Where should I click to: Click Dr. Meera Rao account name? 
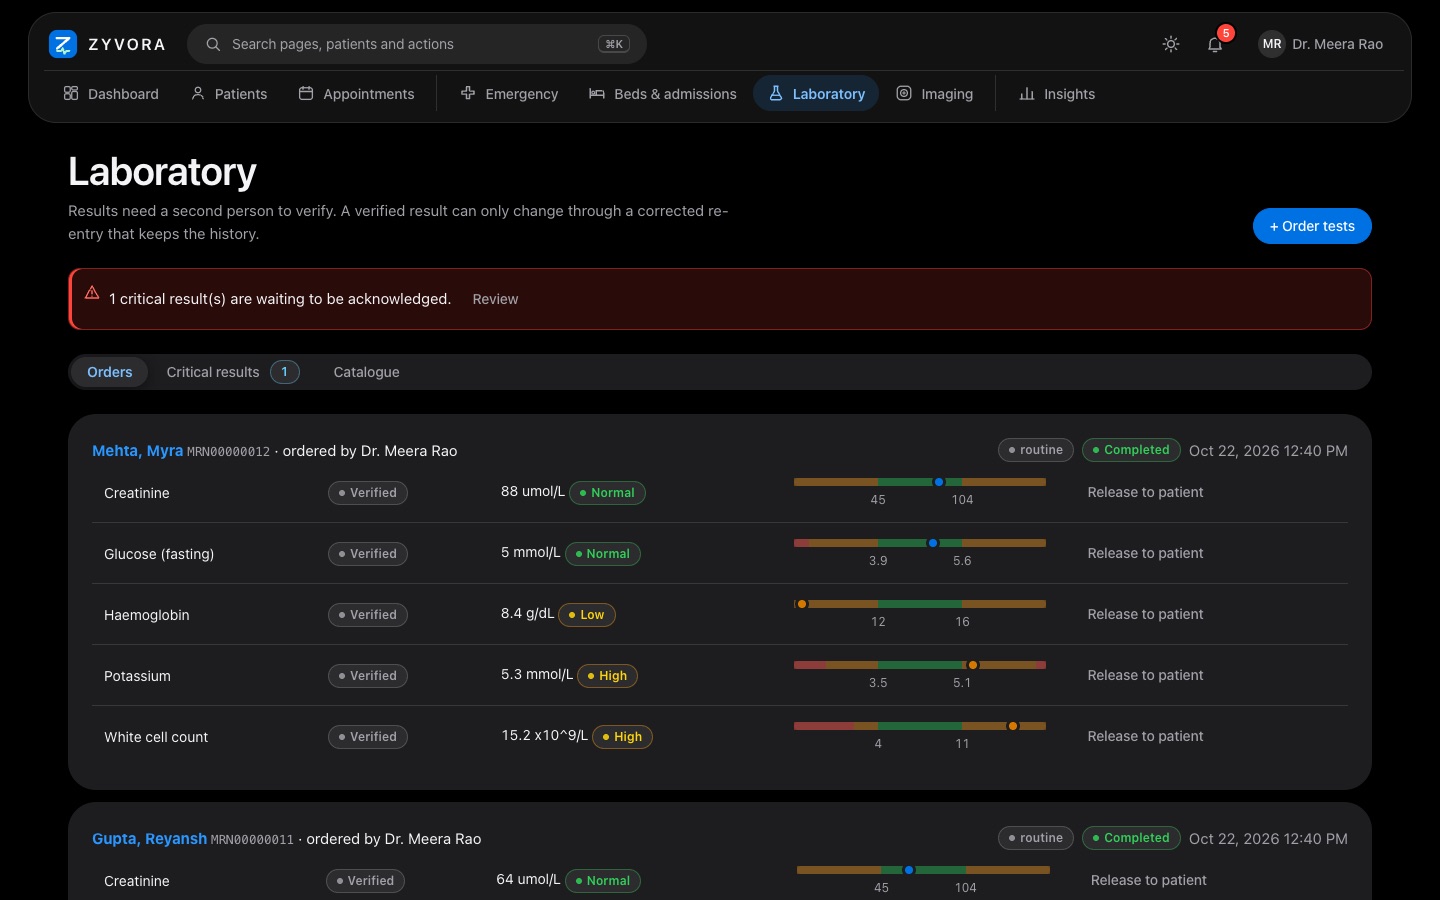pyautogui.click(x=1337, y=44)
